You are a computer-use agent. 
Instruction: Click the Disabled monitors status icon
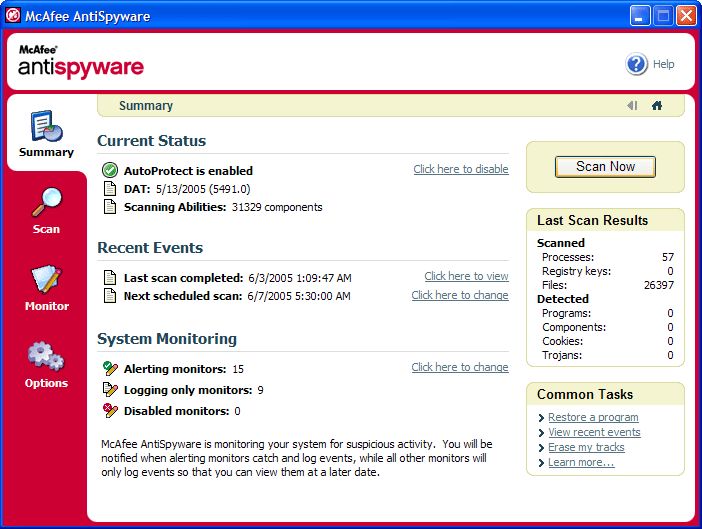110,410
